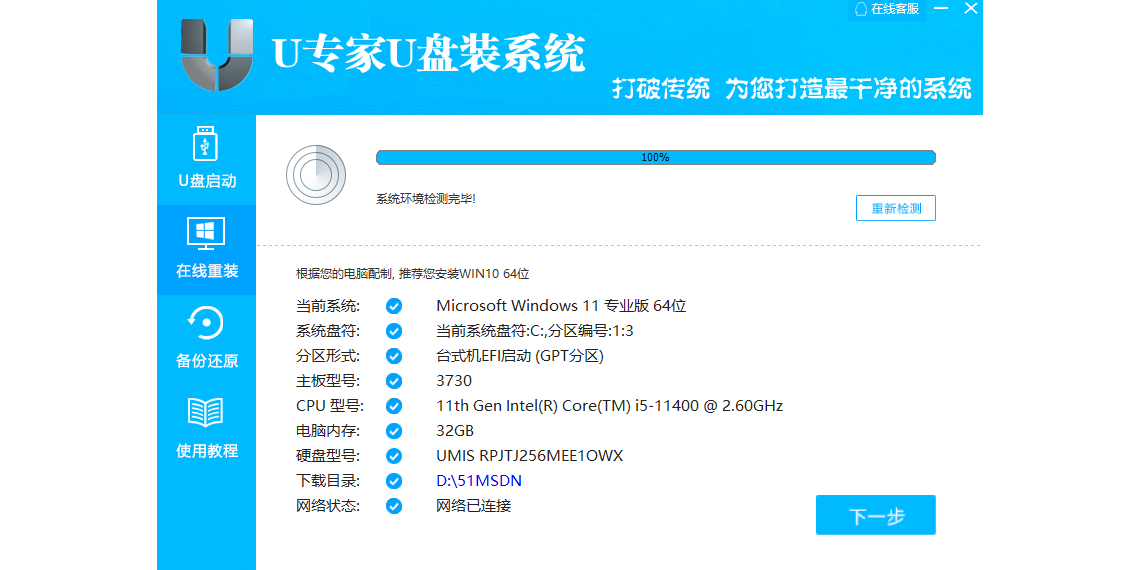Screen dimensions: 1140x570
Task: Click the slogan 打破传统 为您打造最干净的系统
Action: click(x=790, y=89)
